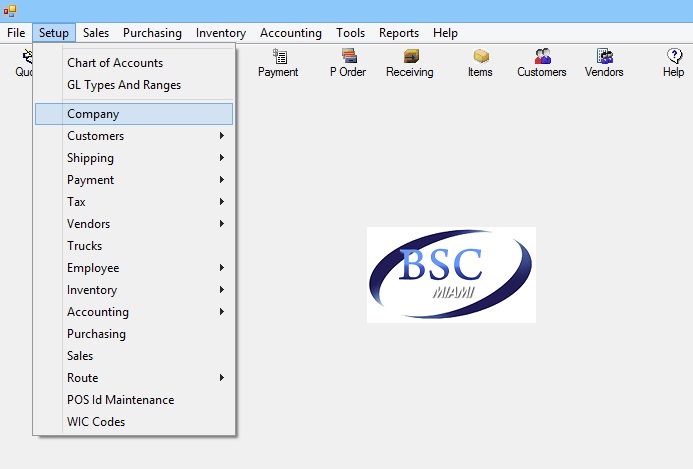693x469 pixels.
Task: Select Sales in the Setup dropdown
Action: [134, 356]
